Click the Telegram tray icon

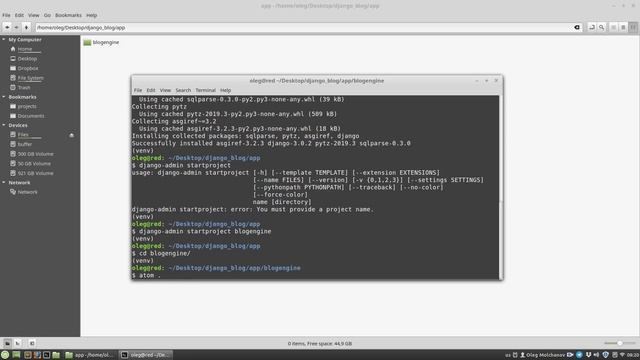pyautogui.click(x=579, y=355)
